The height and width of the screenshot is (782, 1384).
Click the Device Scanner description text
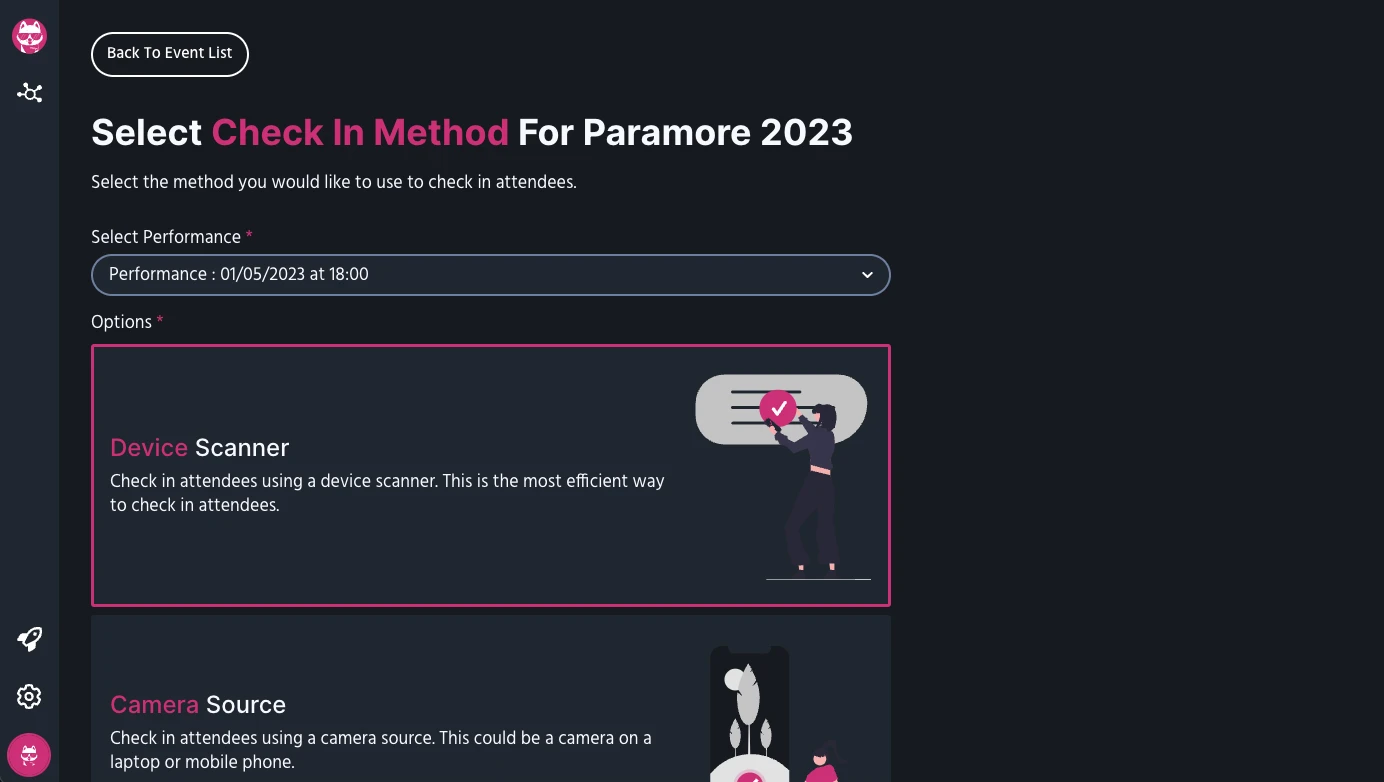point(387,493)
